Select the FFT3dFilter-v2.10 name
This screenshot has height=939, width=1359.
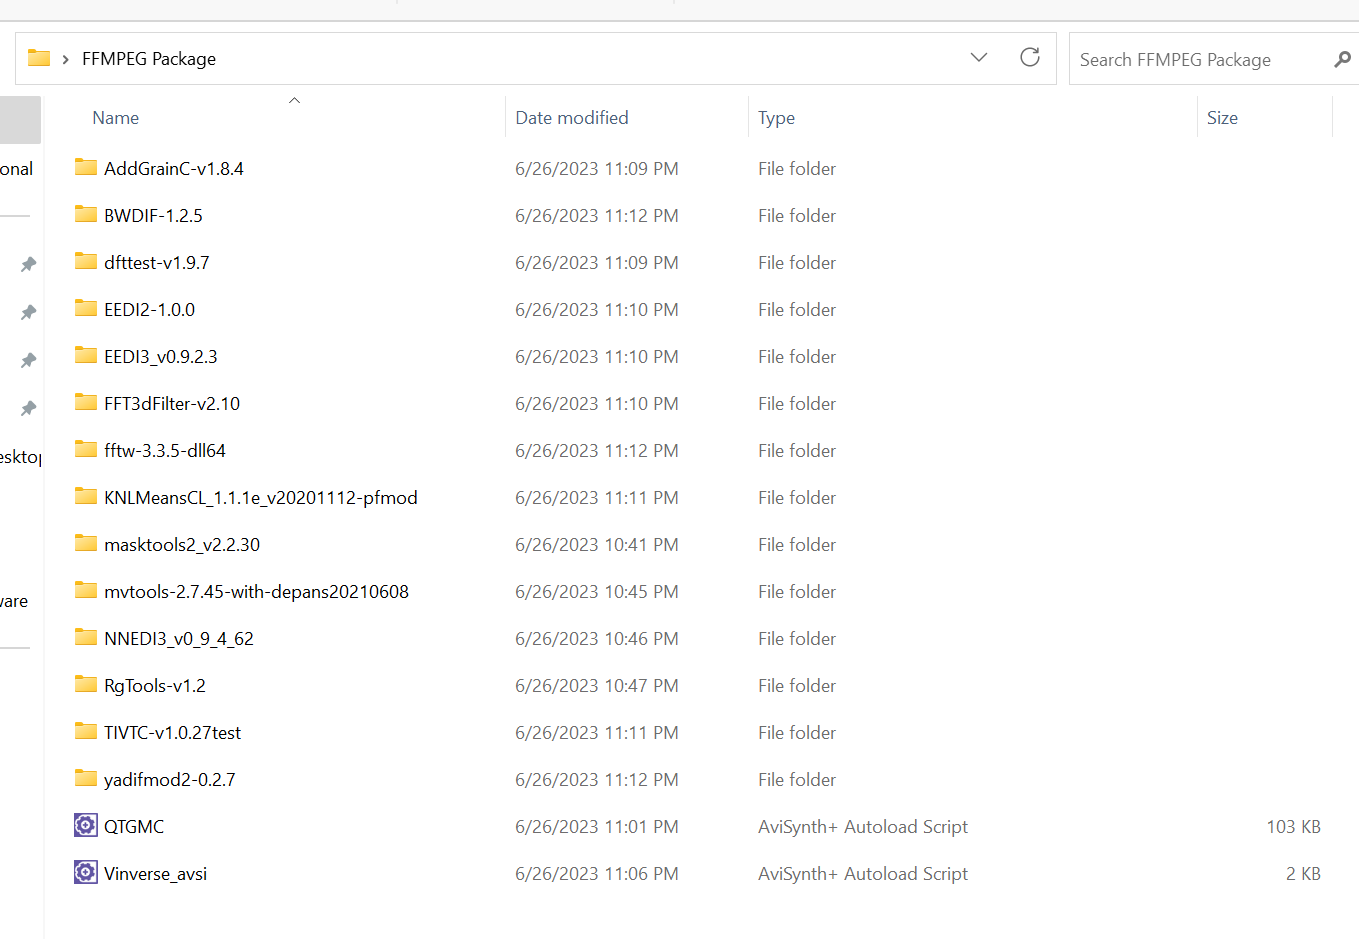point(172,404)
